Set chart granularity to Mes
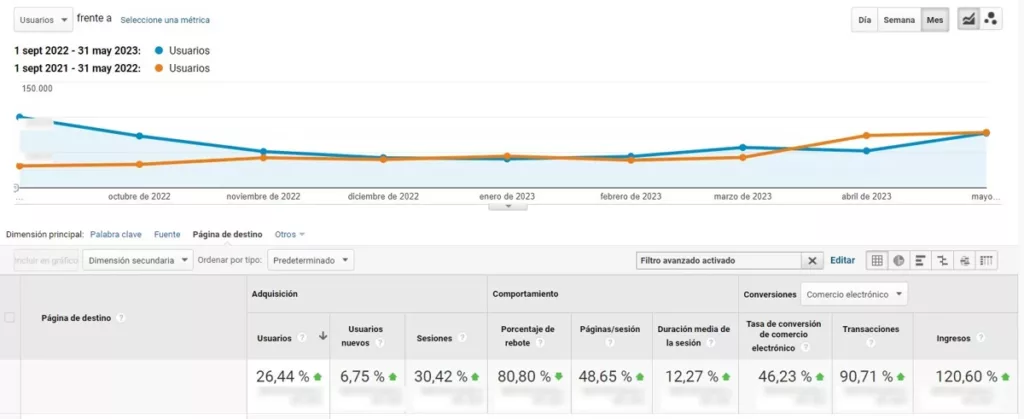This screenshot has width=1024, height=419. (x=935, y=20)
